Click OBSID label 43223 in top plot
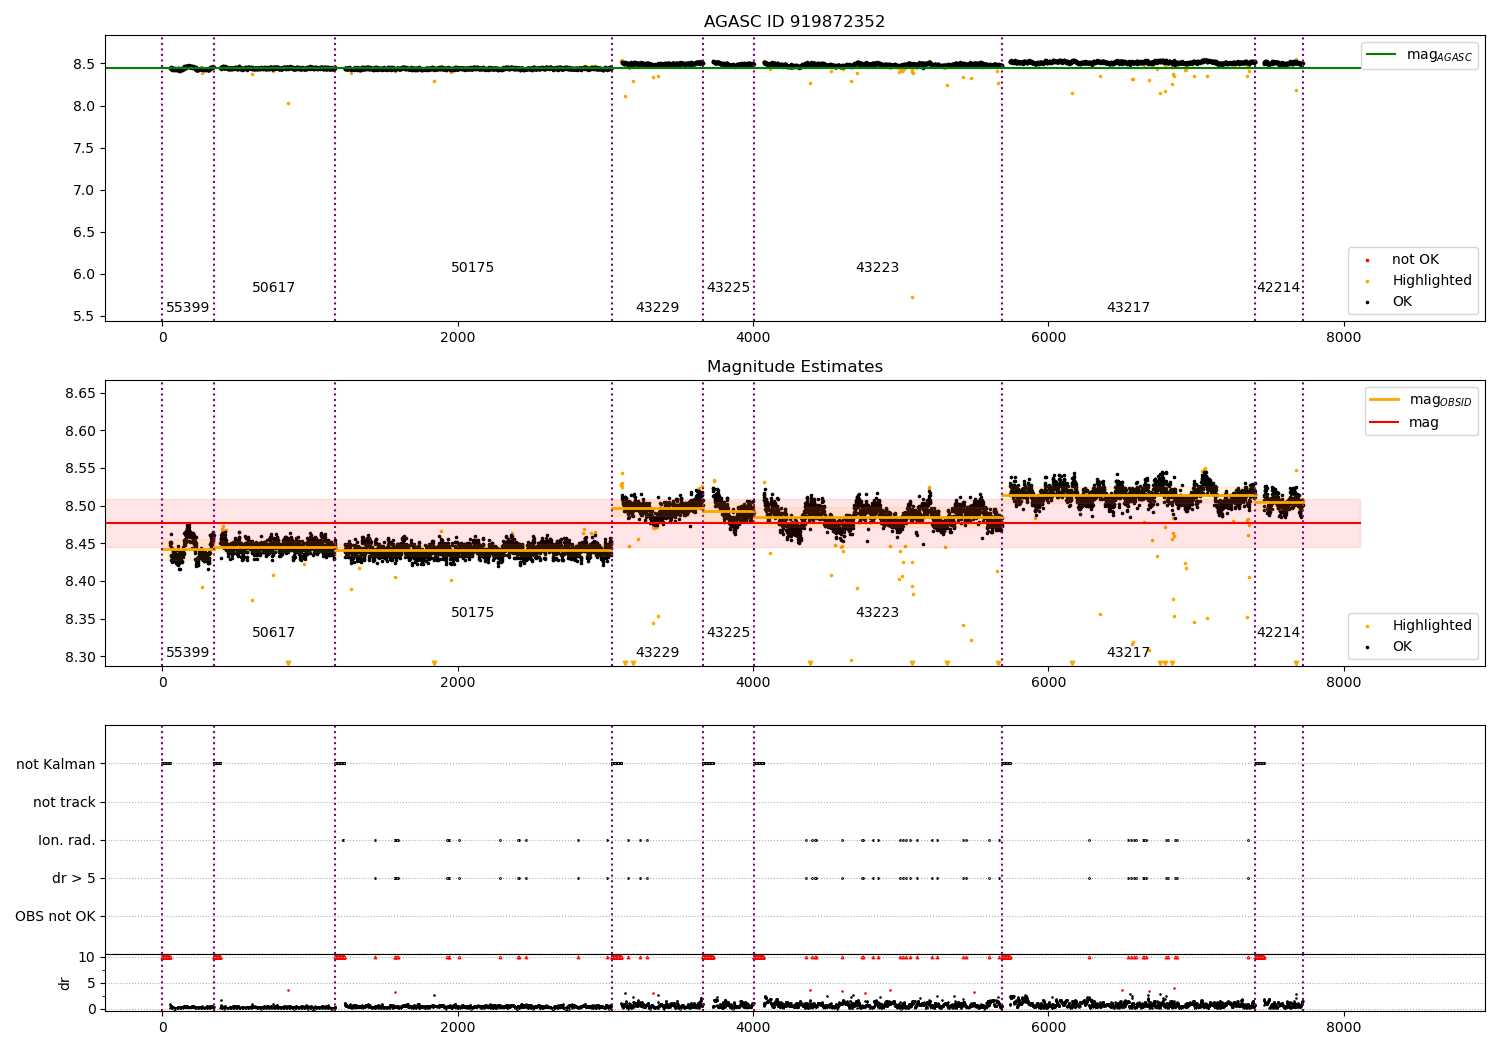 [x=877, y=268]
